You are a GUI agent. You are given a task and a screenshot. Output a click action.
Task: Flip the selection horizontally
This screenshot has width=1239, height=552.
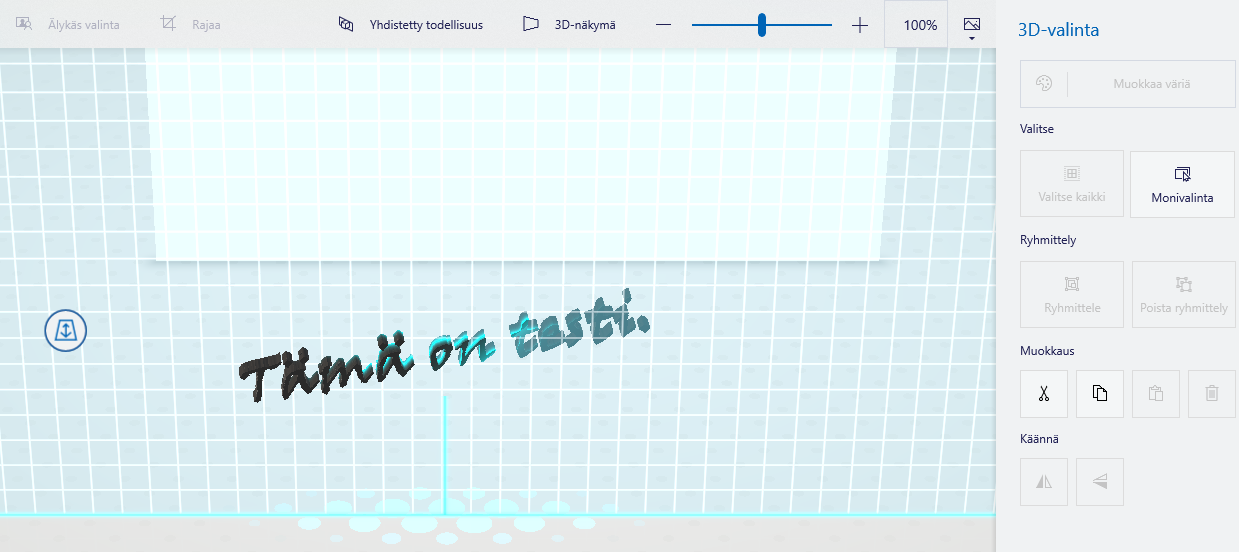1044,481
